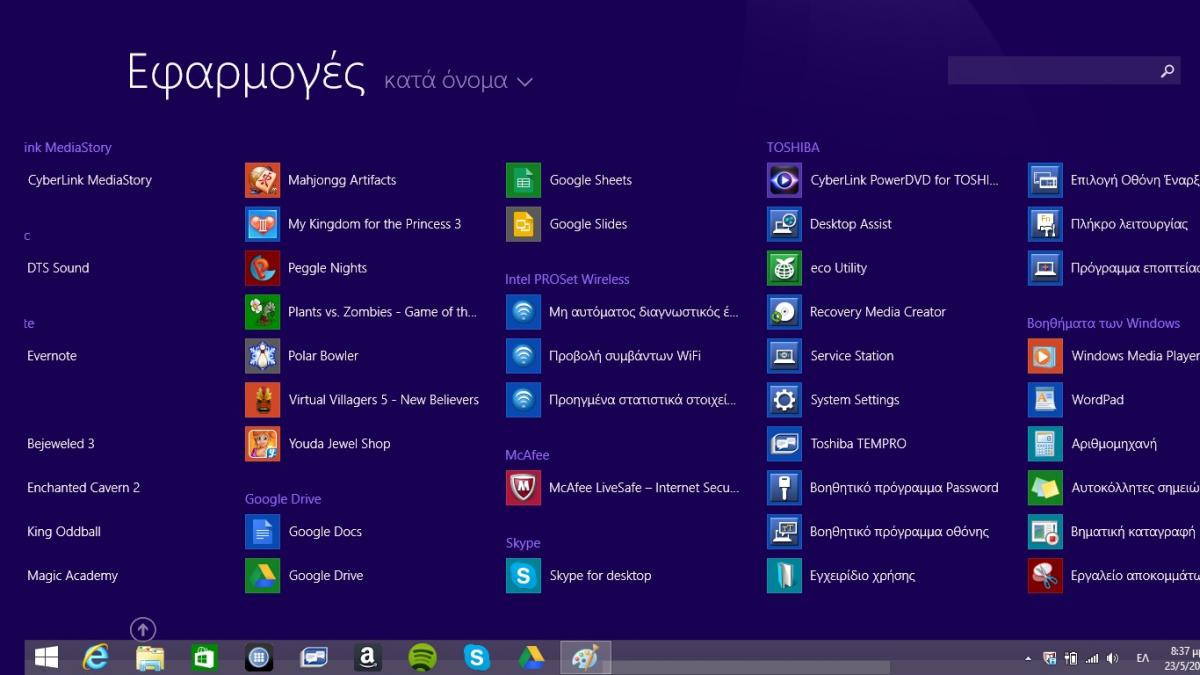Image resolution: width=1200 pixels, height=675 pixels.
Task: Open the Βοηθητικό πρόγραμμα Password icon
Action: pos(784,488)
